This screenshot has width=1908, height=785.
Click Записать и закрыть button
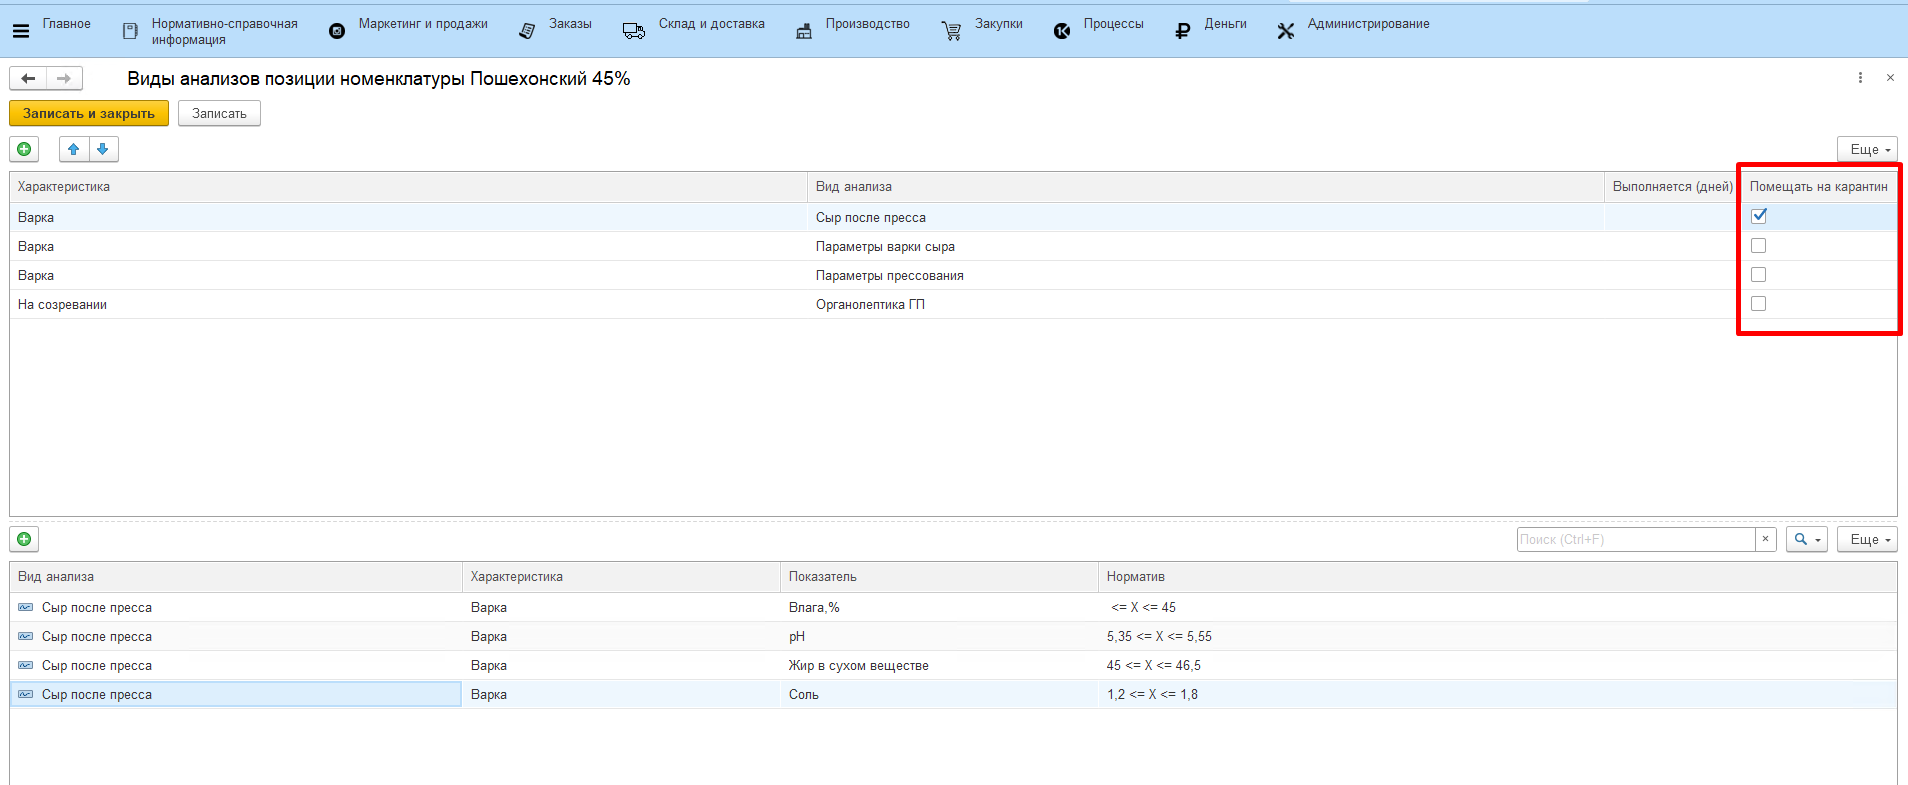(89, 113)
